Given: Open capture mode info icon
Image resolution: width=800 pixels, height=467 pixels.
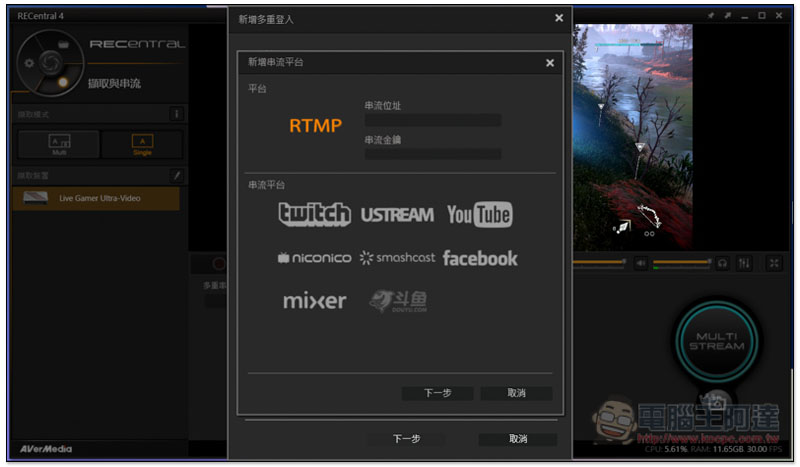Looking at the screenshot, I should tap(177, 114).
